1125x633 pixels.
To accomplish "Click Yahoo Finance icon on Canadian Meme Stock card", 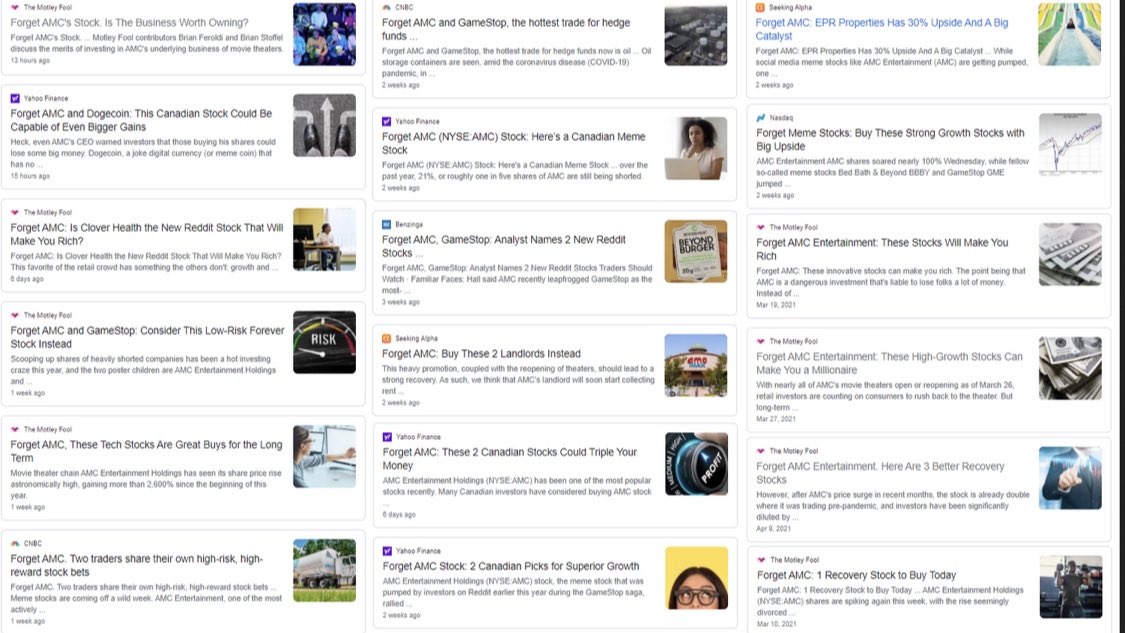I will click(387, 121).
